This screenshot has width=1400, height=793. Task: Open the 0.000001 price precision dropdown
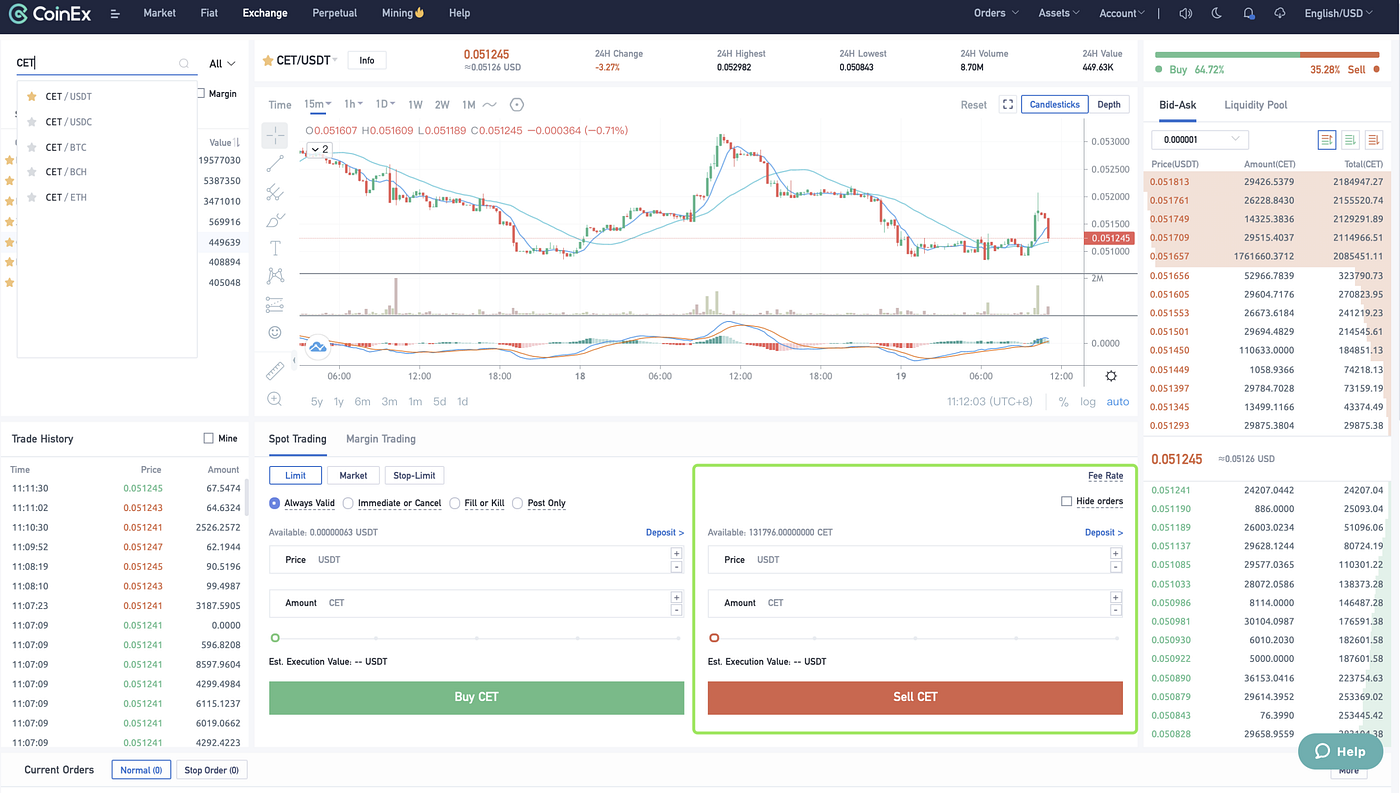(1199, 140)
